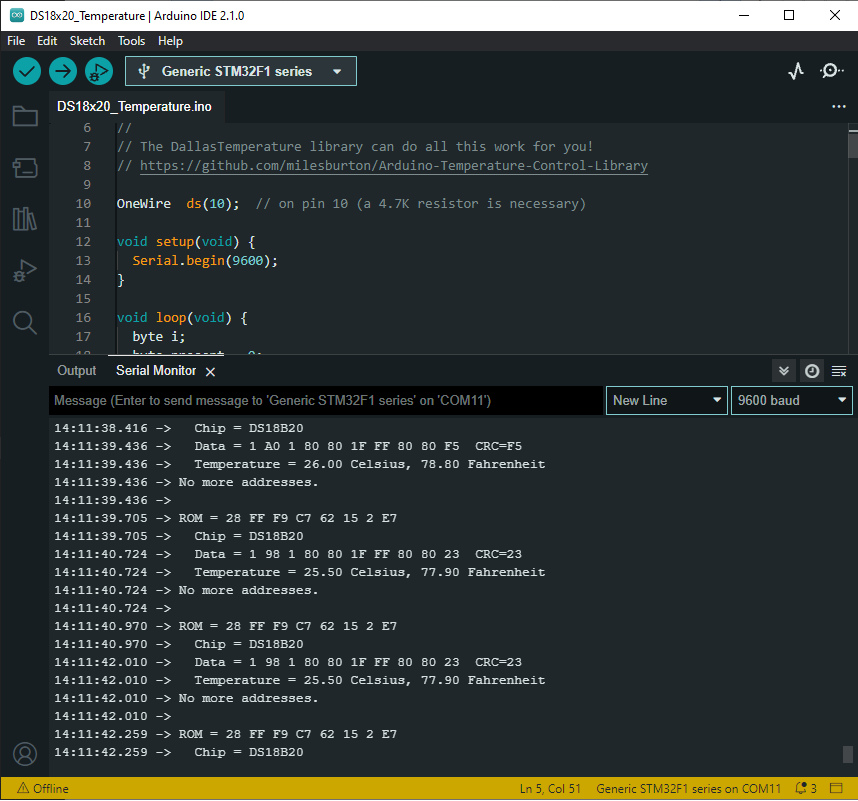Open the File menu
This screenshot has width=858, height=801.
pos(16,41)
